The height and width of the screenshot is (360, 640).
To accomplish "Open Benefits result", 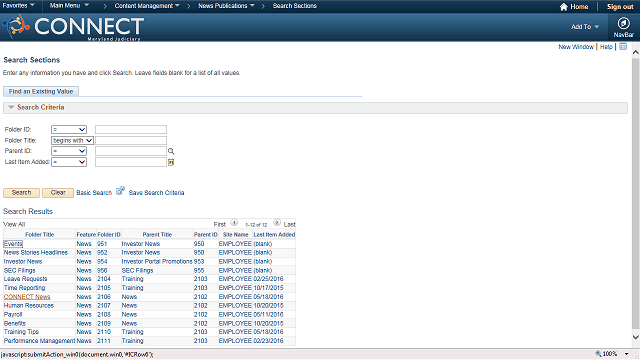I will pyautogui.click(x=15, y=323).
